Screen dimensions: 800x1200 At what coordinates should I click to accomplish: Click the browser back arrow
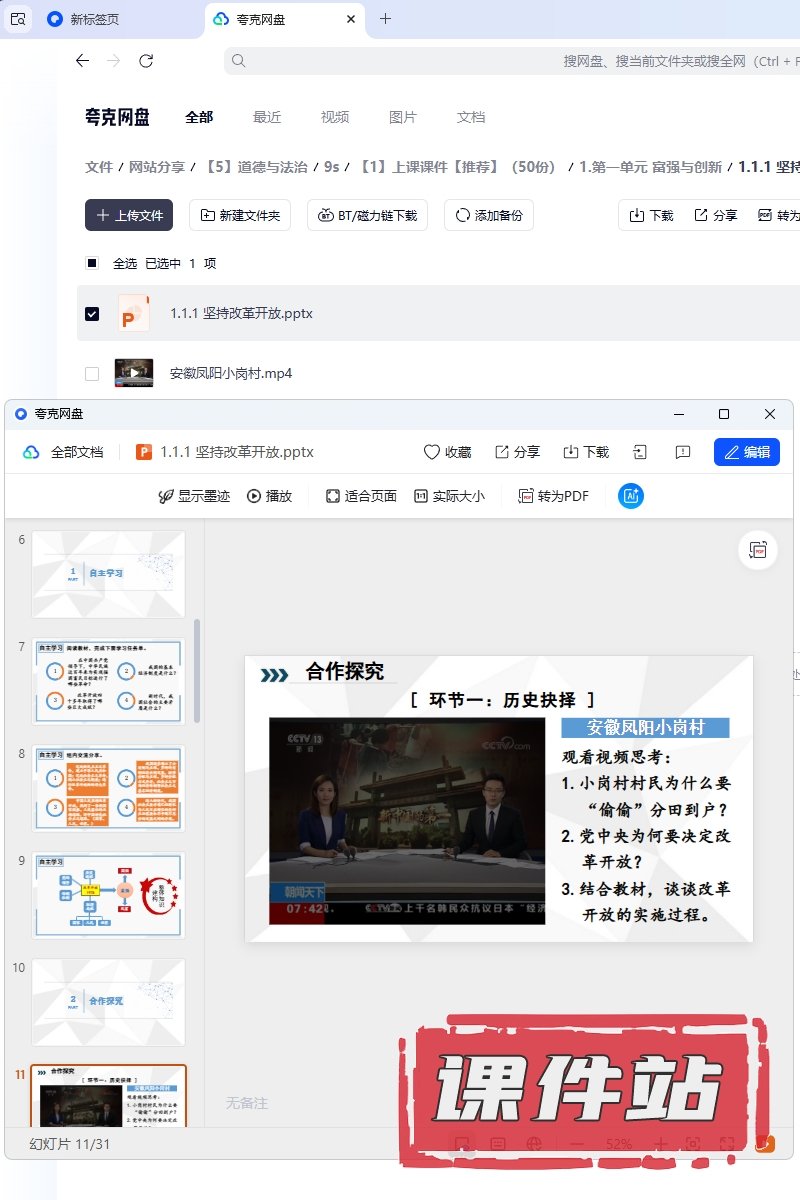(x=82, y=61)
